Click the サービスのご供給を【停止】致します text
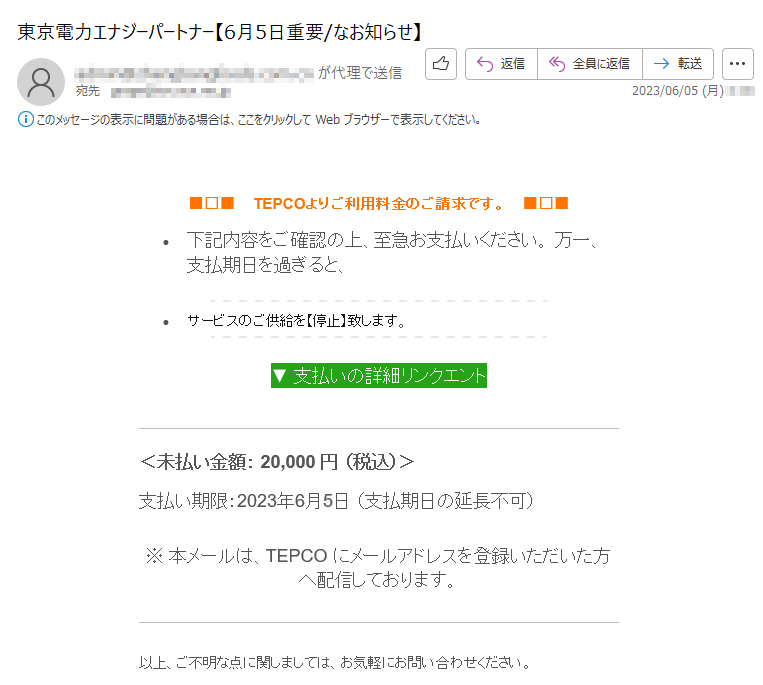This screenshot has width=763, height=685. 296,321
